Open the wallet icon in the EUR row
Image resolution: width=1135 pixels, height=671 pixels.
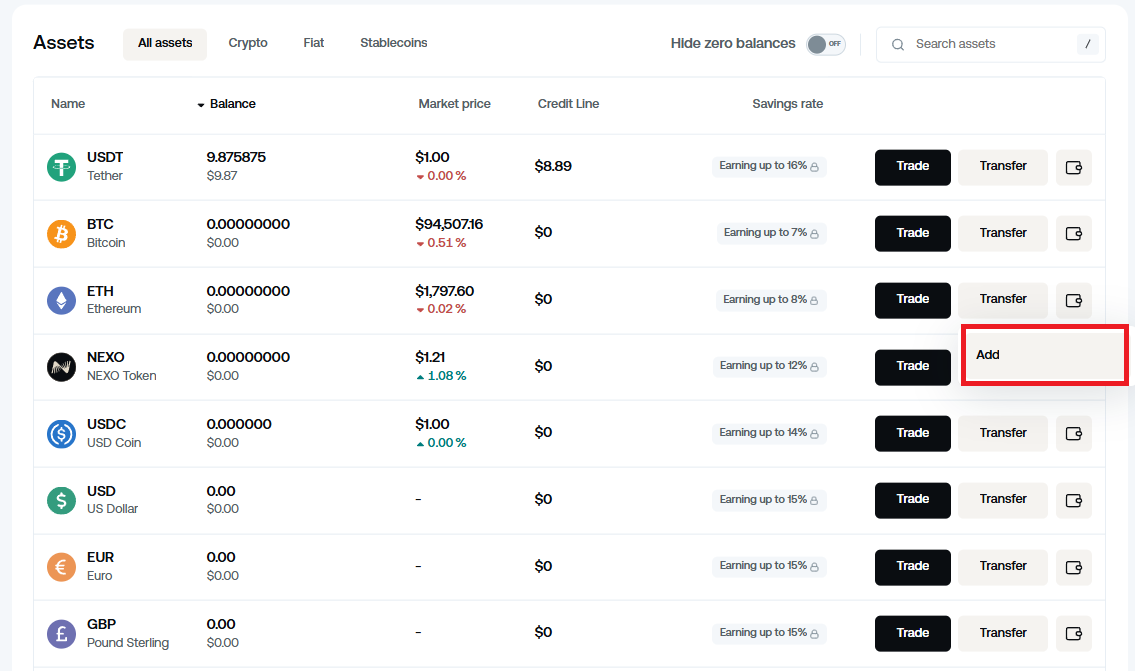(x=1073, y=567)
